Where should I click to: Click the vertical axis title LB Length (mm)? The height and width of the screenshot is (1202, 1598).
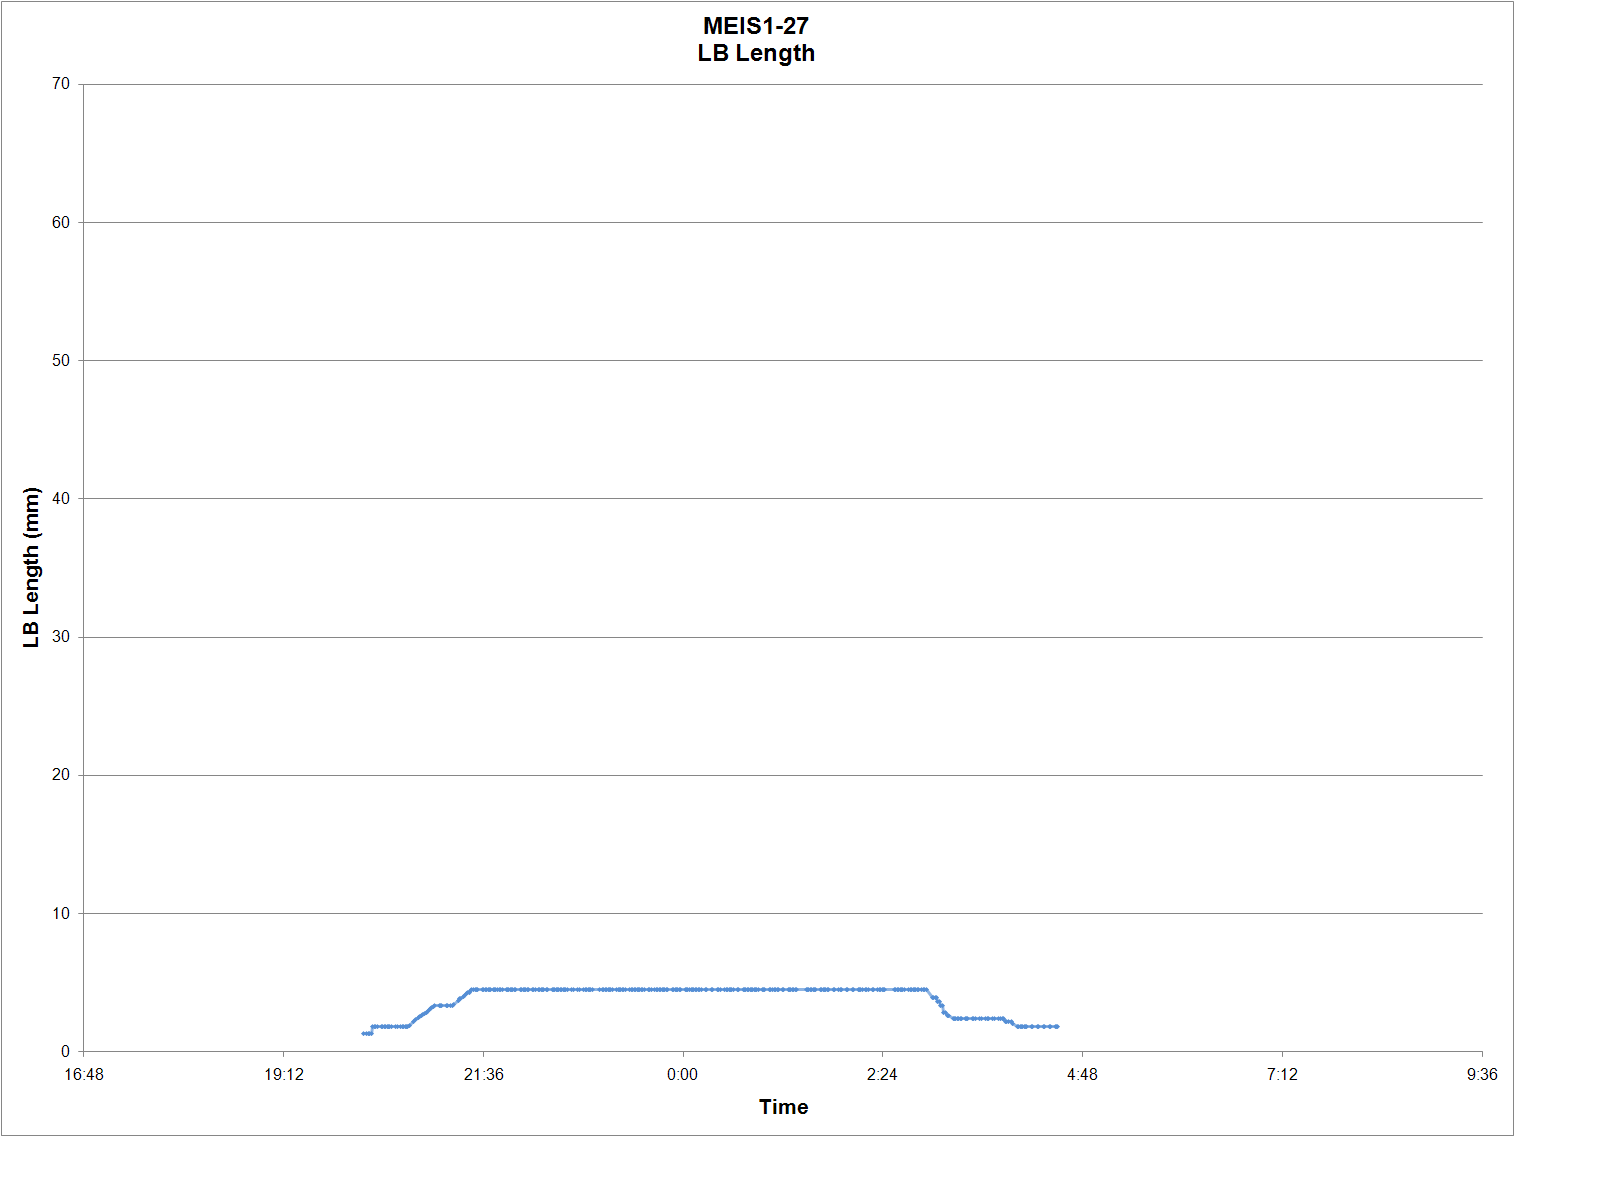pyautogui.click(x=32, y=567)
